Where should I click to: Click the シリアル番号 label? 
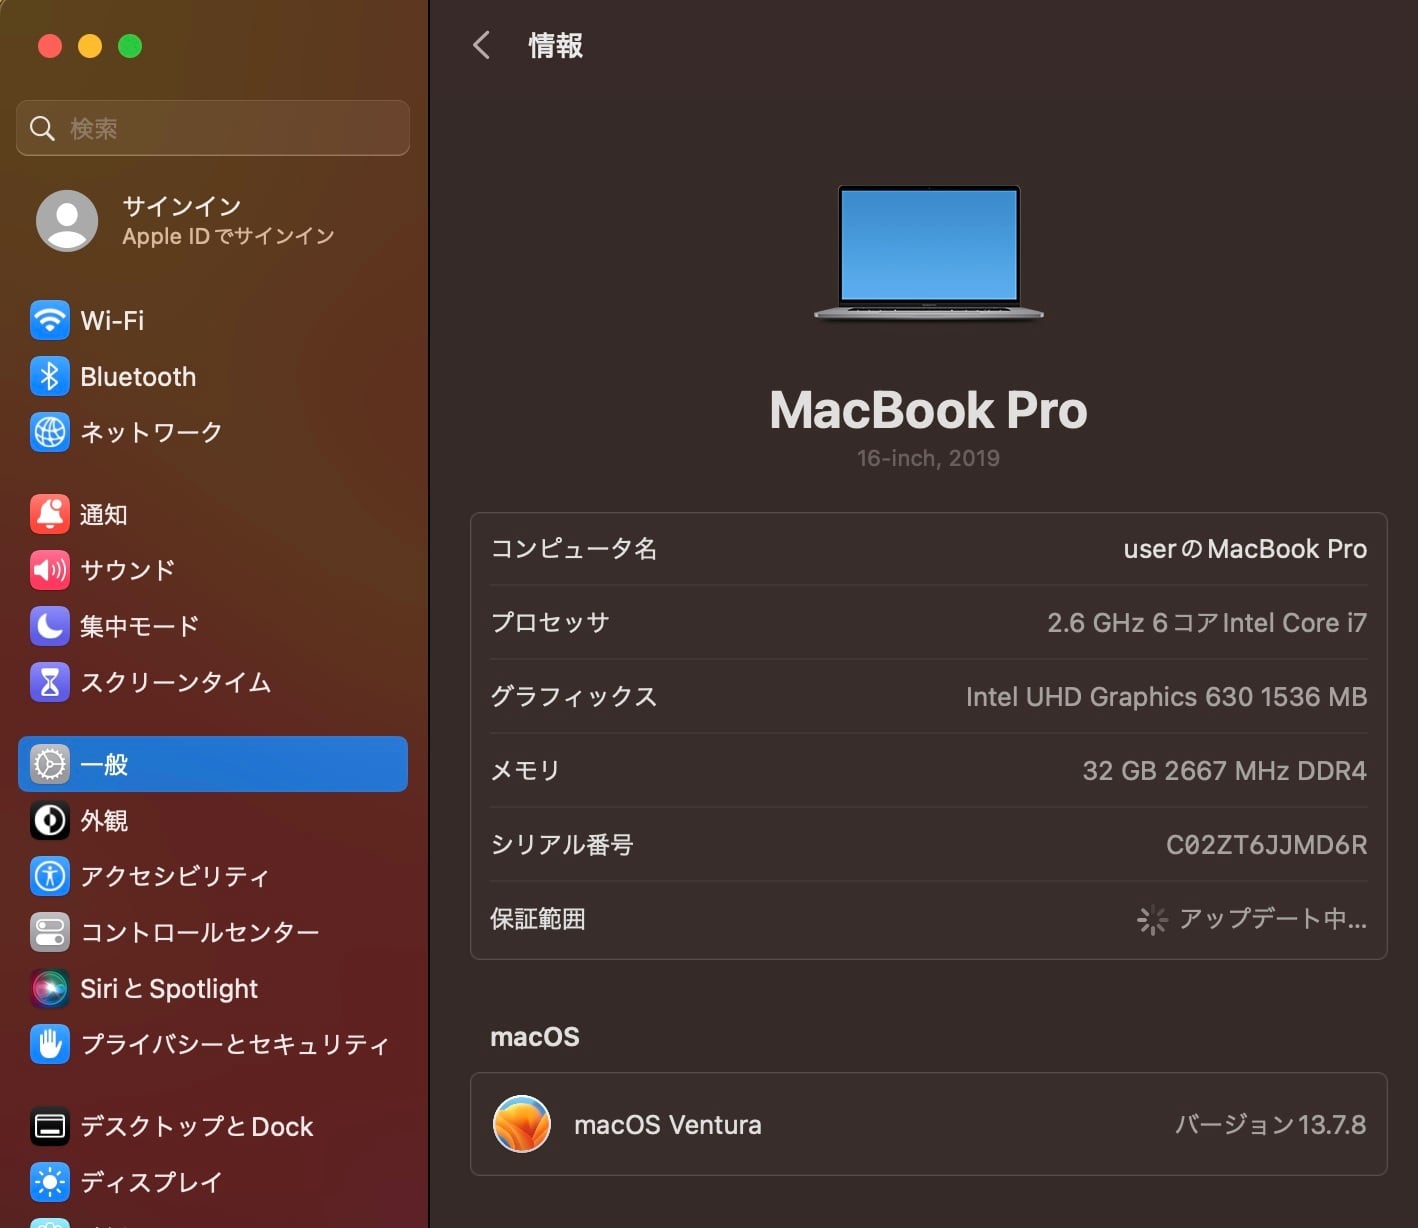click(x=562, y=845)
